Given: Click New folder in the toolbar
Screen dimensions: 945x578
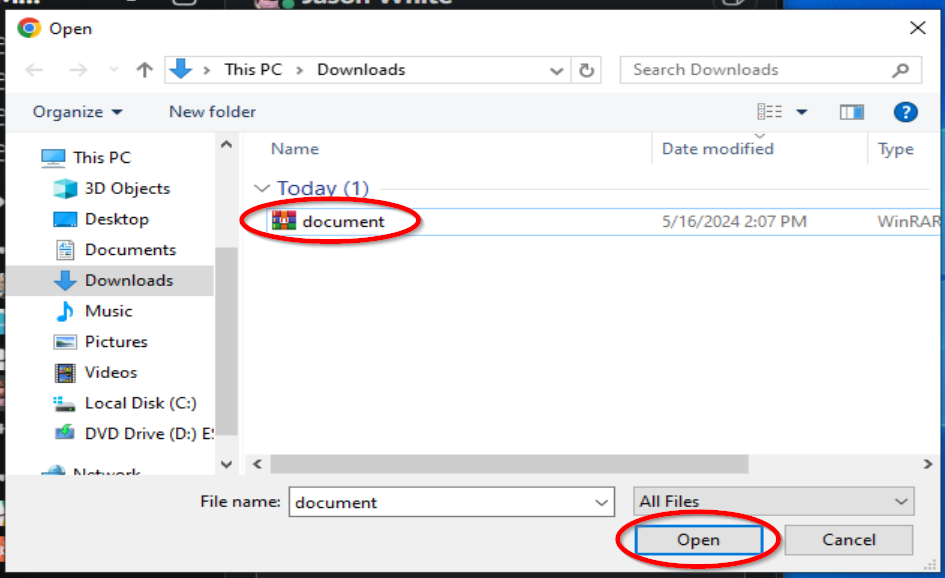Looking at the screenshot, I should click(212, 112).
